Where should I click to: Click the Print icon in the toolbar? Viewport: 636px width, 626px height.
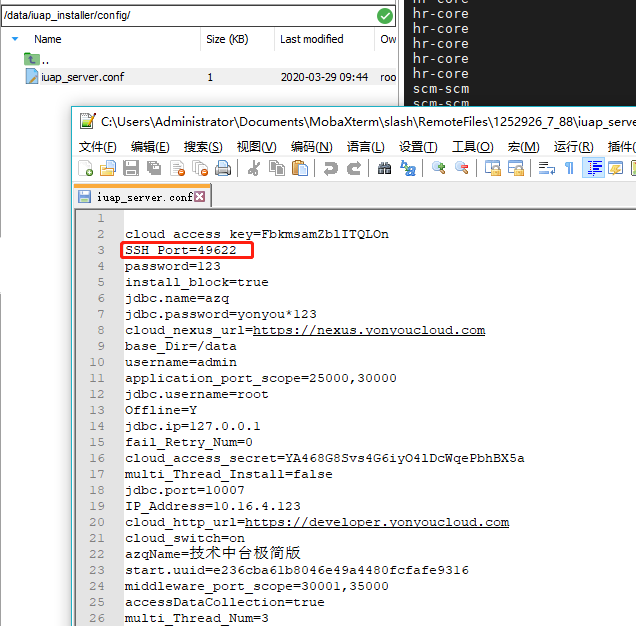click(x=223, y=168)
